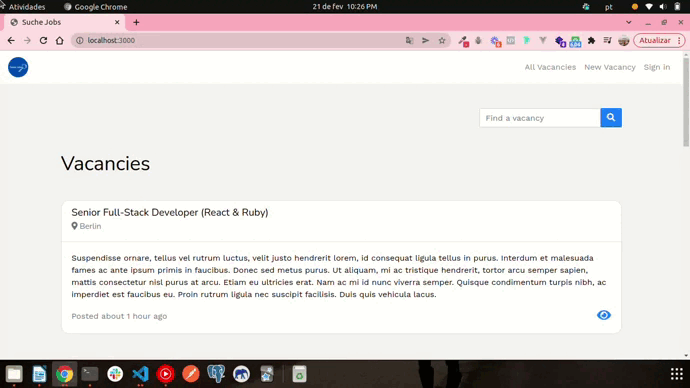Screen dimensions: 690x388
Task: Click the Find a vacancy search field
Action: tap(540, 118)
